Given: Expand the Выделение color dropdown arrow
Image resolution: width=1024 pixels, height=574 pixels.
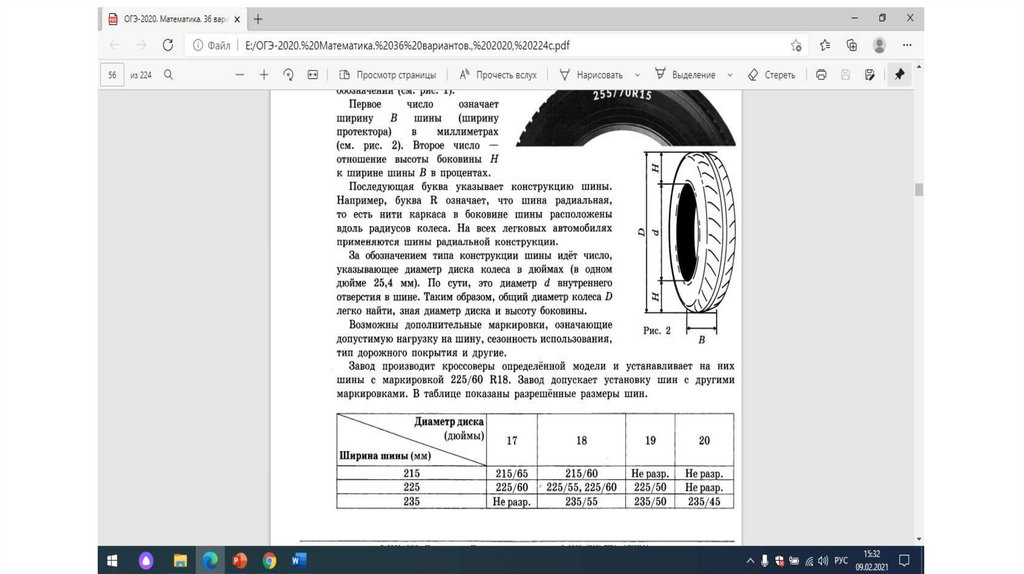Looking at the screenshot, I should (730, 75).
